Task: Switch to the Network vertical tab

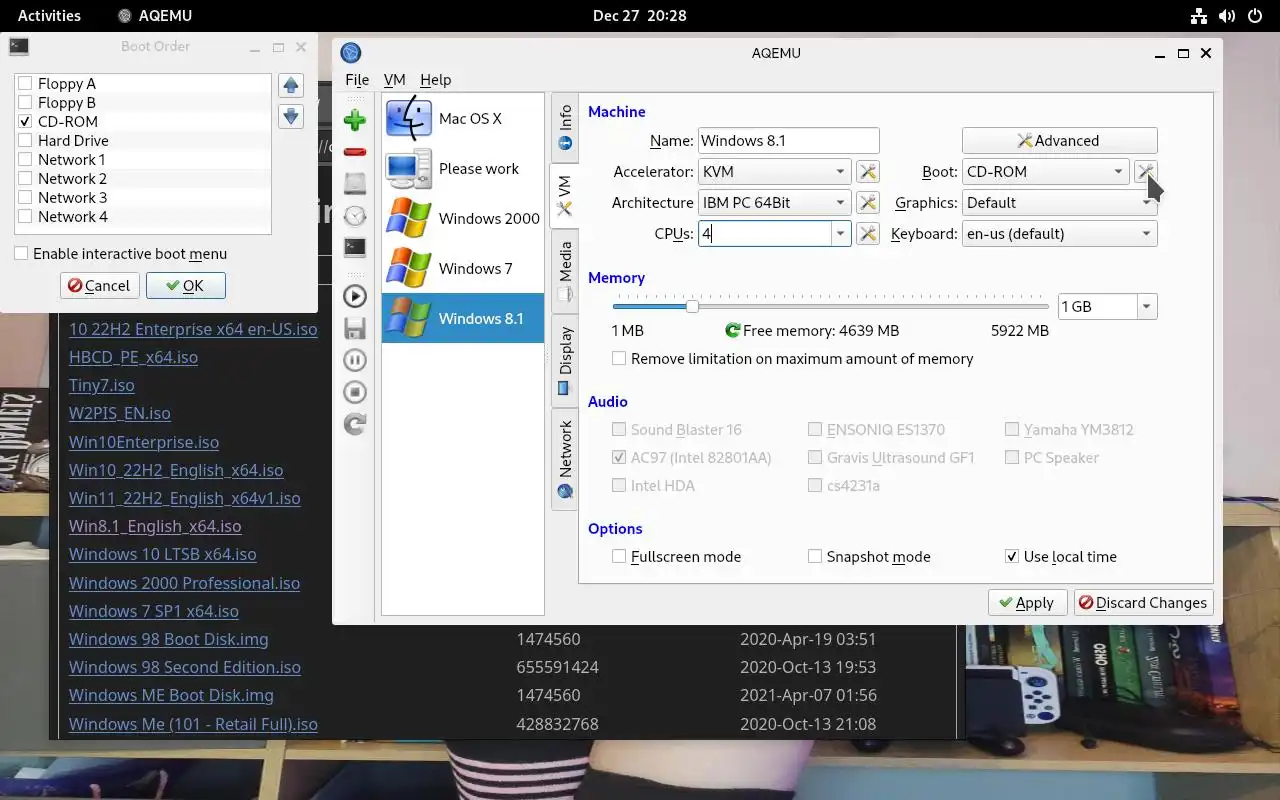Action: pyautogui.click(x=565, y=458)
